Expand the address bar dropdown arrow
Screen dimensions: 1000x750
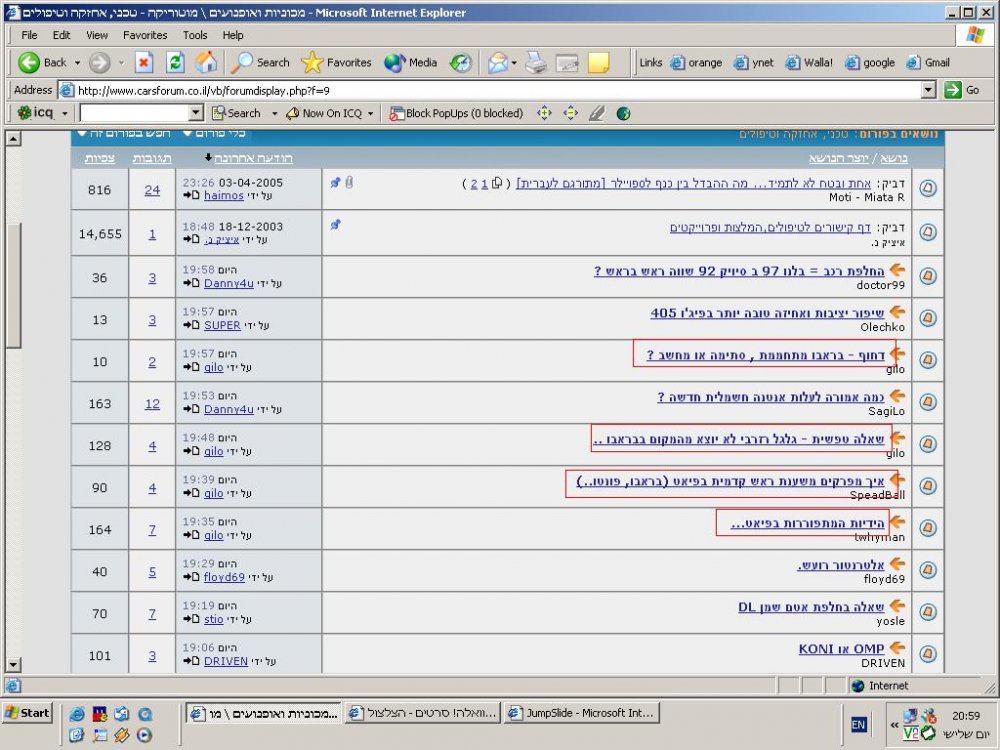[929, 90]
